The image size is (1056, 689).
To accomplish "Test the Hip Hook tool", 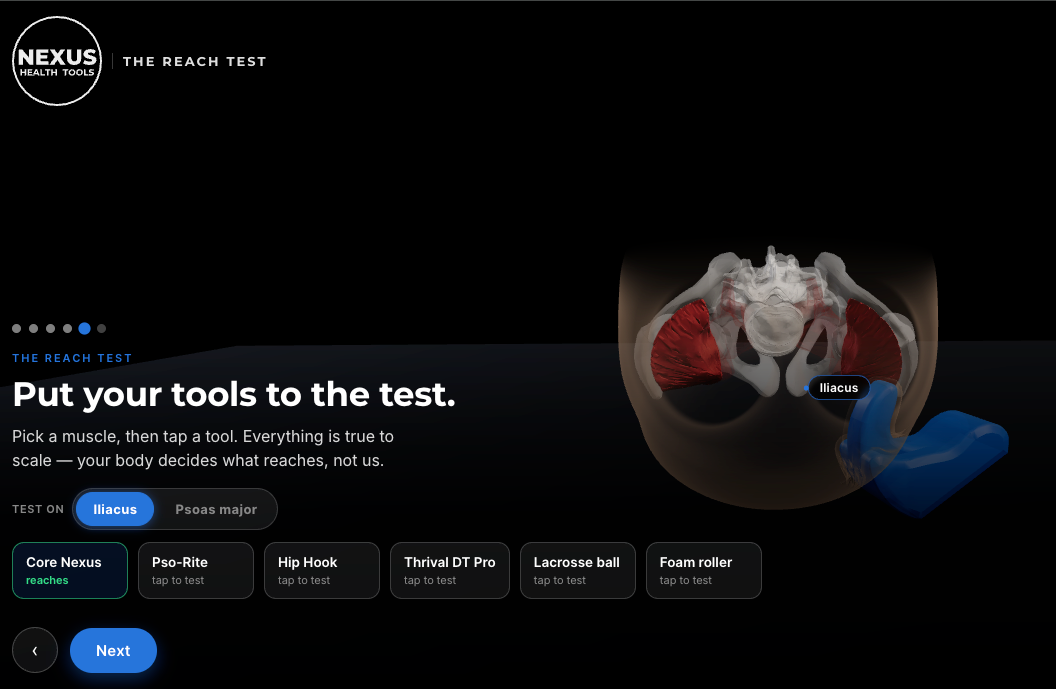I will (x=322, y=570).
